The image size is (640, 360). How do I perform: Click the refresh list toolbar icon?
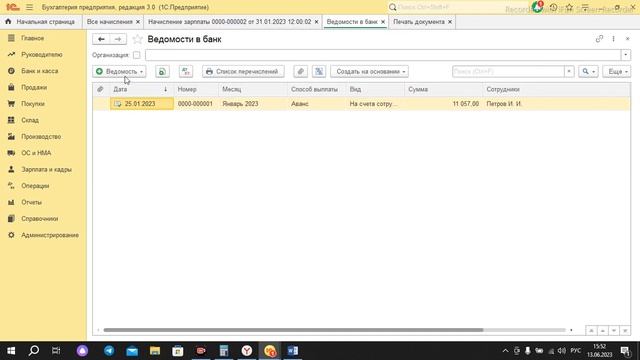tap(162, 71)
